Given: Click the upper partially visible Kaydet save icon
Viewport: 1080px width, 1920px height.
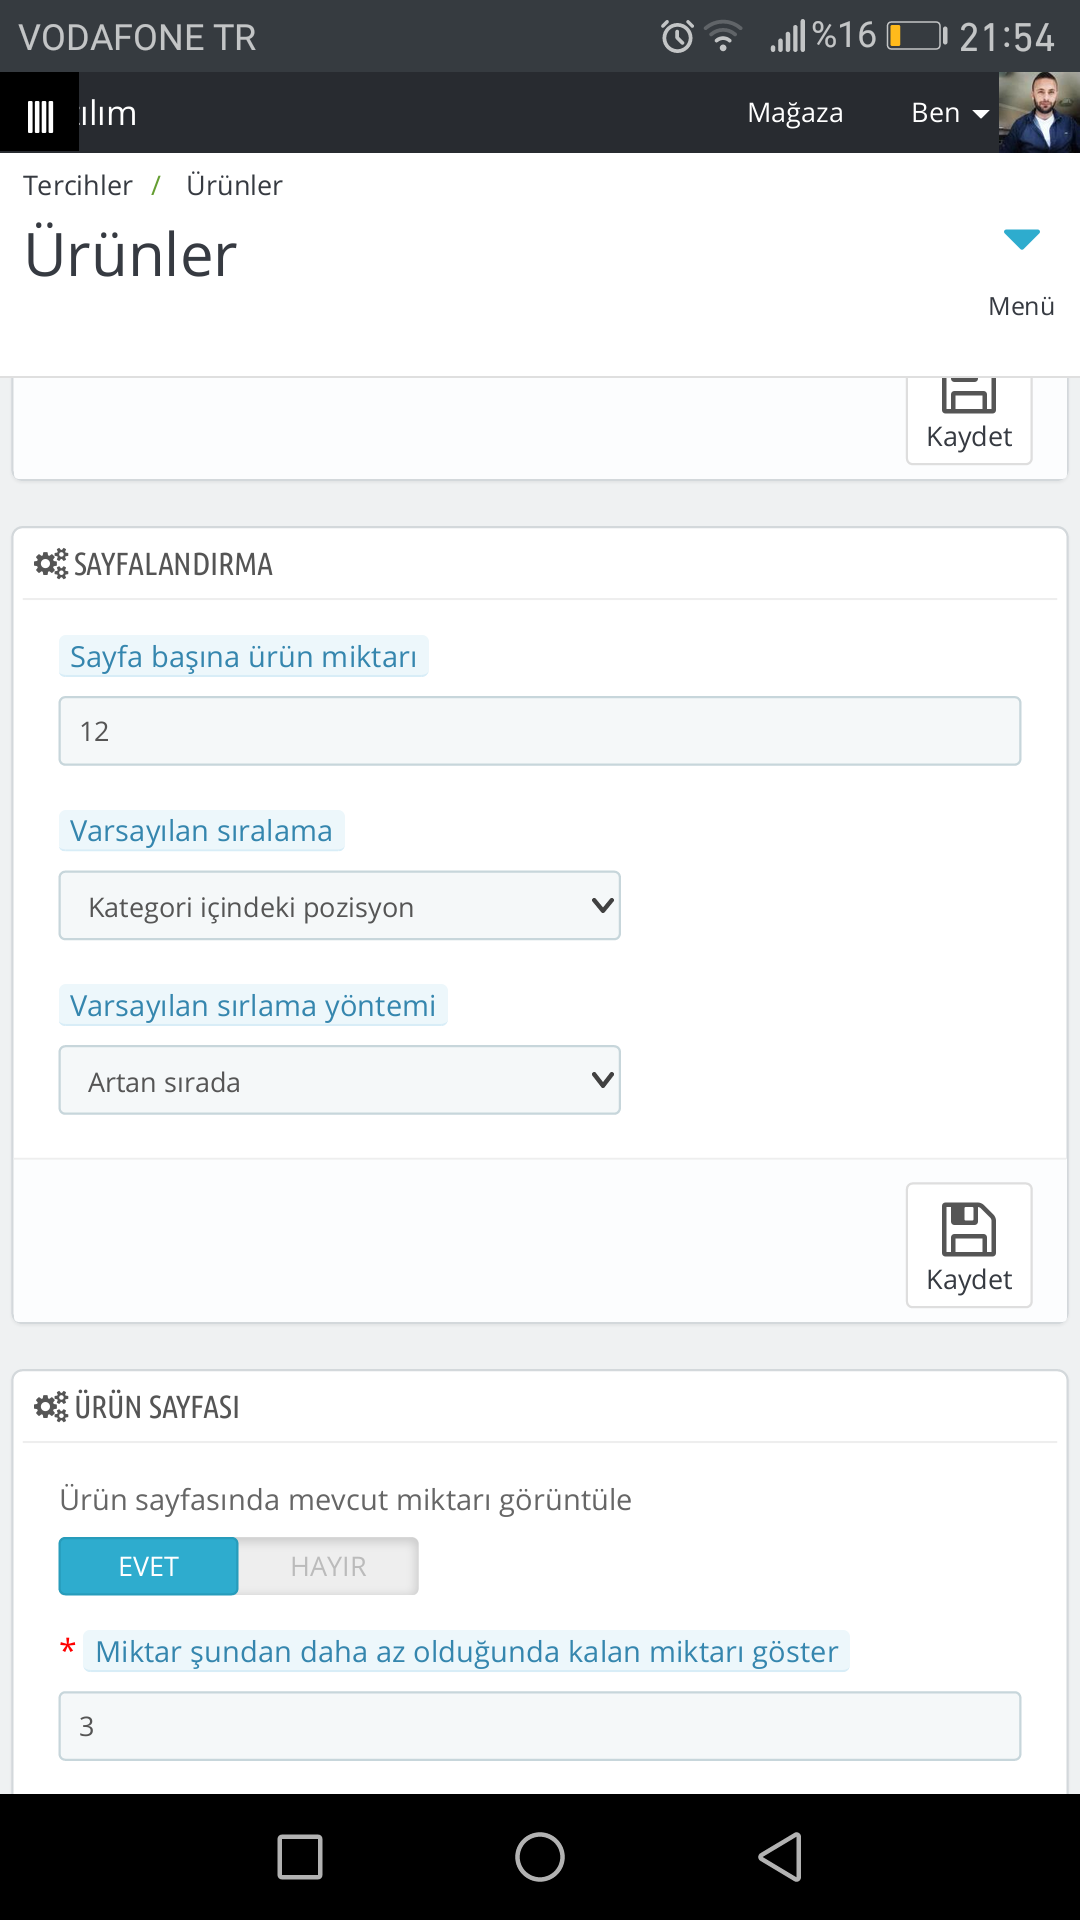Looking at the screenshot, I should pos(969,395).
